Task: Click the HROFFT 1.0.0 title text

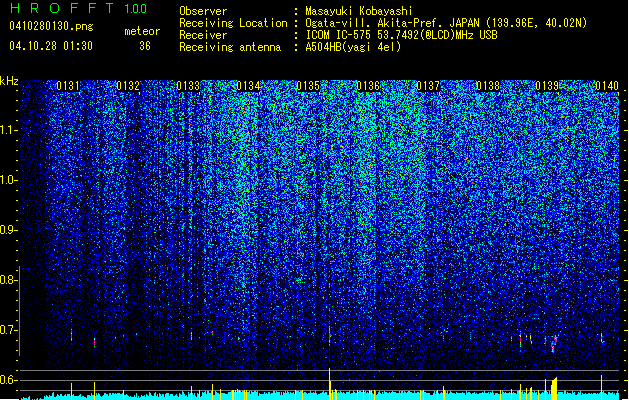Action: coord(79,8)
